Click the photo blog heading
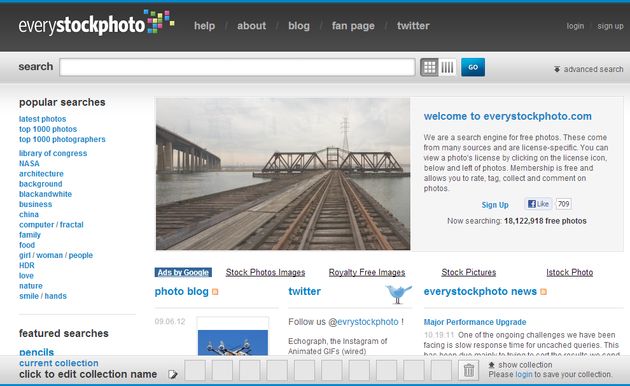Viewport: 630px width, 386px height. (182, 292)
